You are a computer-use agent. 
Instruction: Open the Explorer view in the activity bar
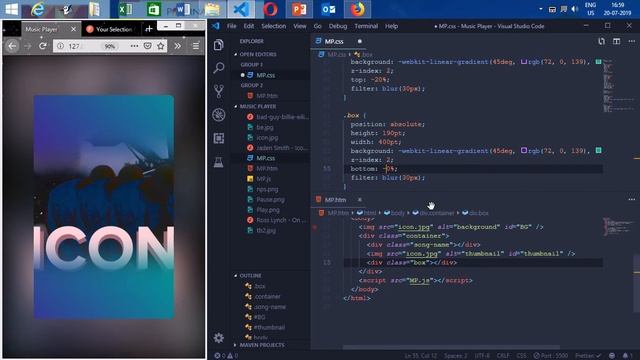tap(219, 45)
